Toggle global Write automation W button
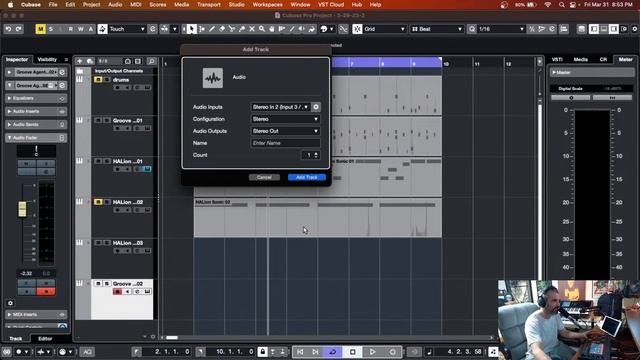The width and height of the screenshot is (640, 360). (x=81, y=29)
